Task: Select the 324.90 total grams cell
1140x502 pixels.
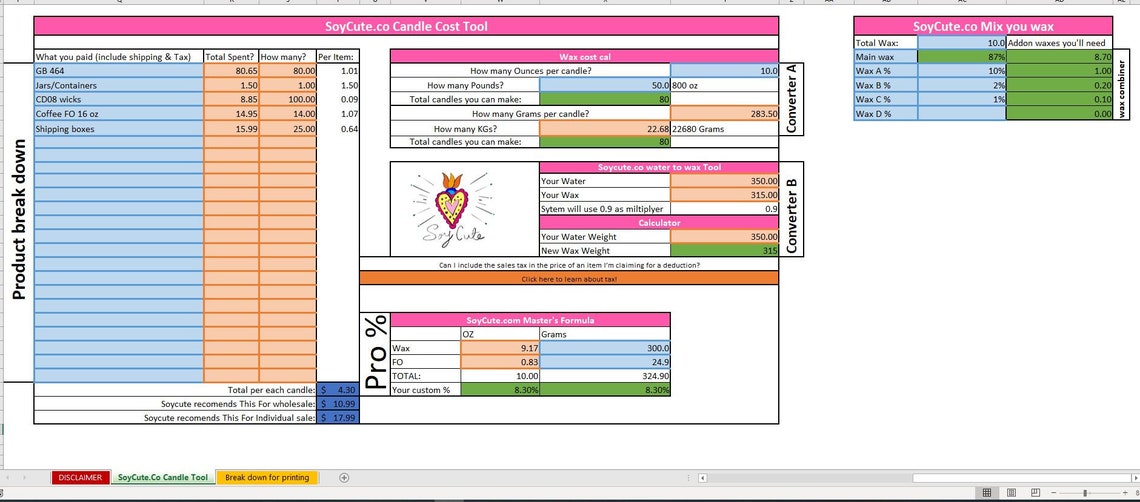Action: (605, 375)
